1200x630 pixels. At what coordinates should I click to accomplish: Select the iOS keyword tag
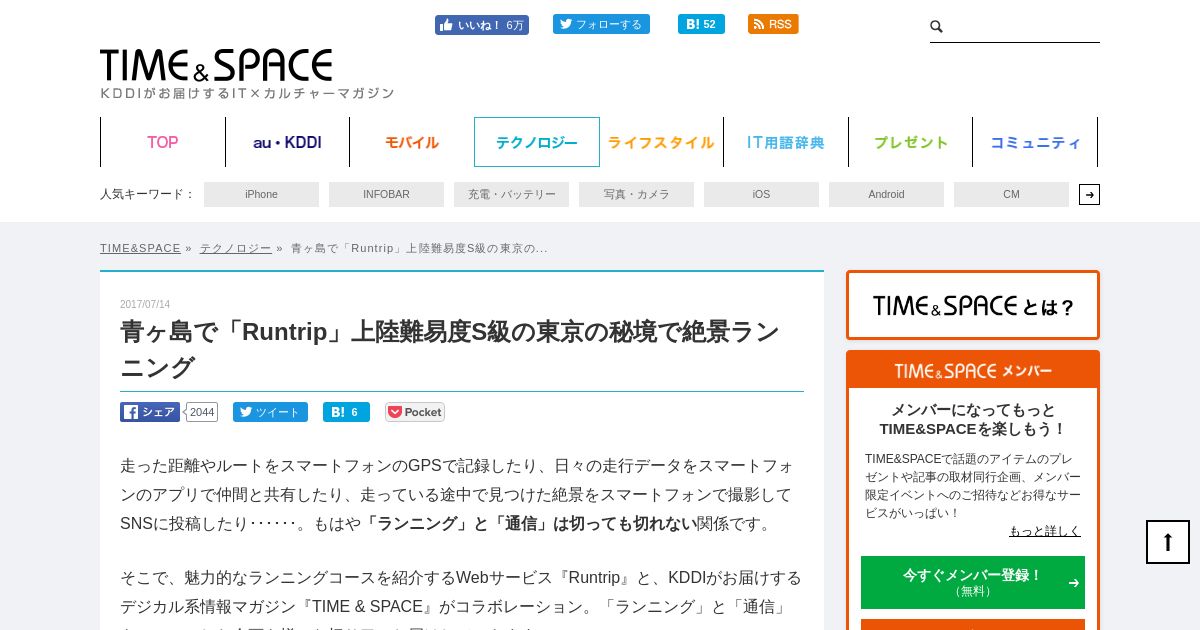tap(761, 194)
